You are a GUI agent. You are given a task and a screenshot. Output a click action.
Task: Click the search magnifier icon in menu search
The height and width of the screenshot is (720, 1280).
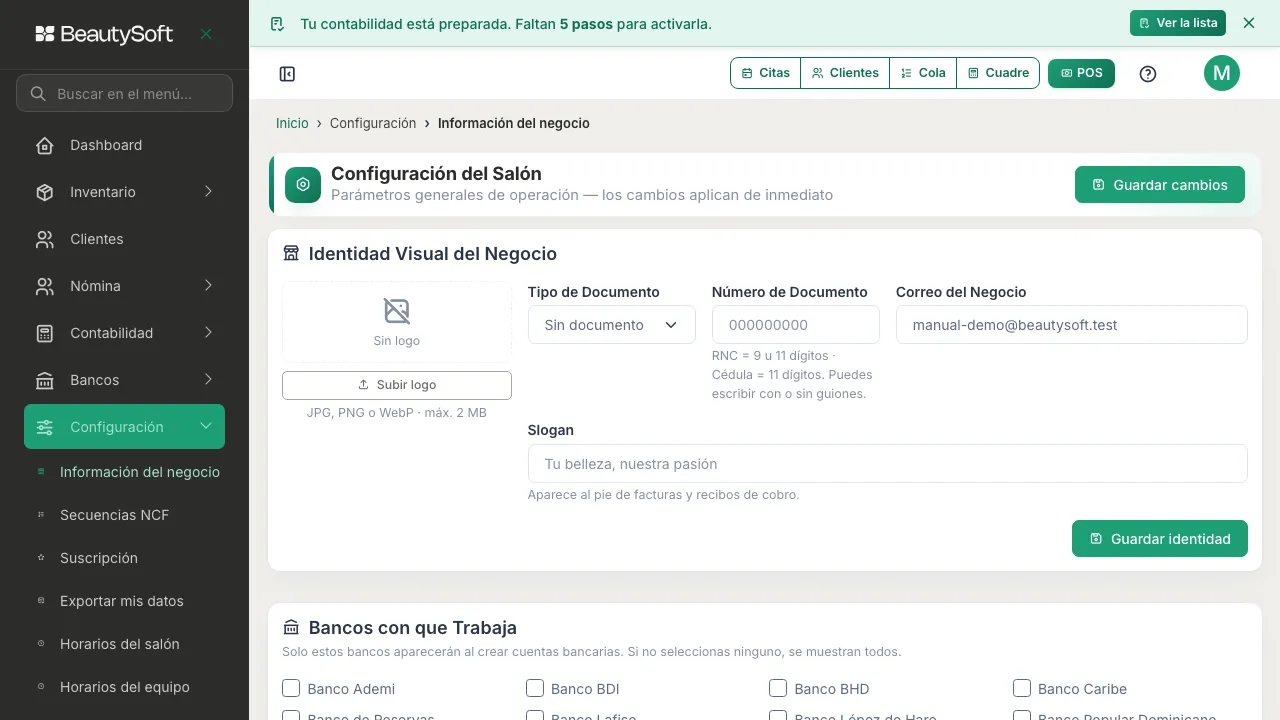[x=38, y=94]
